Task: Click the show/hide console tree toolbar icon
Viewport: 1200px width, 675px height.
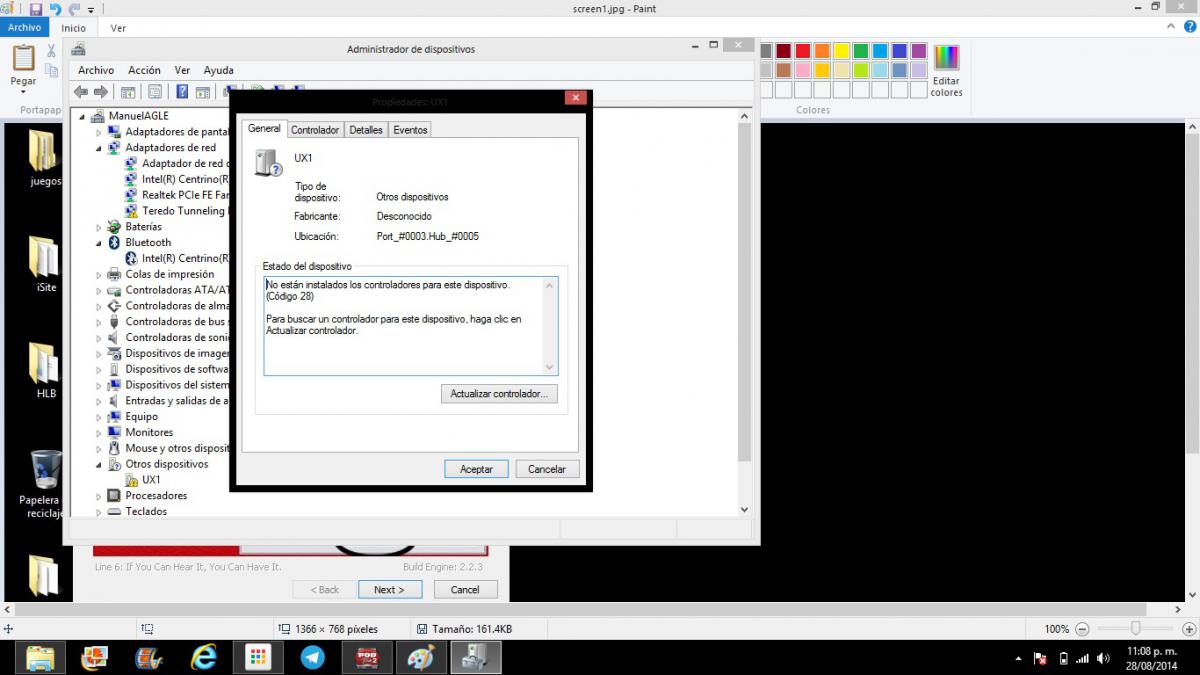Action: tap(128, 91)
